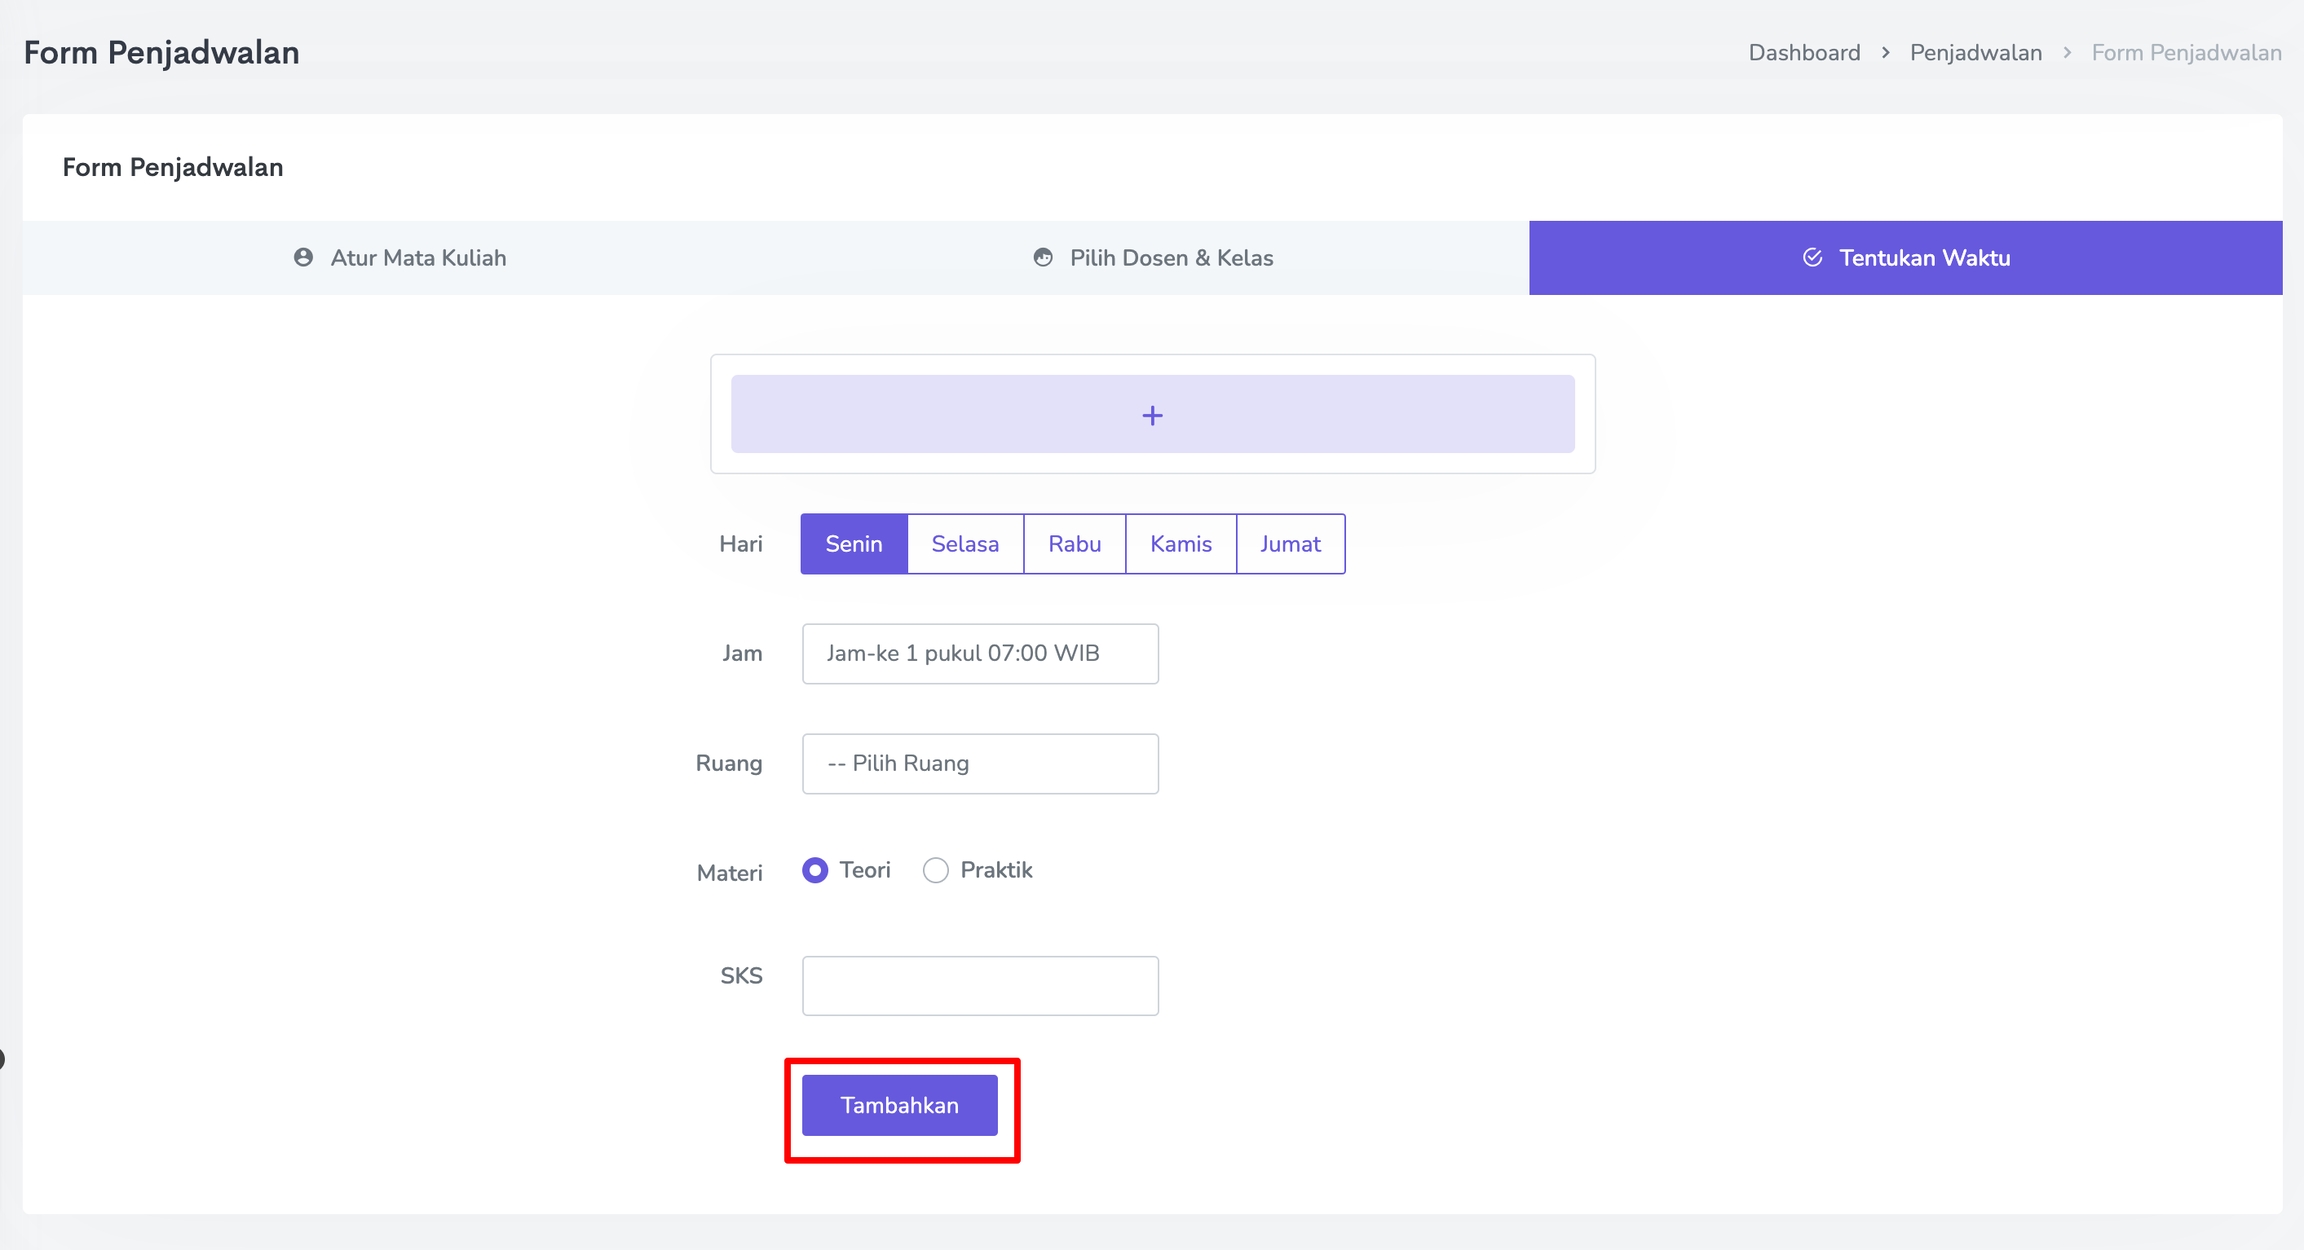The image size is (2304, 1250).
Task: Select the Praktik radio button
Action: 936,871
